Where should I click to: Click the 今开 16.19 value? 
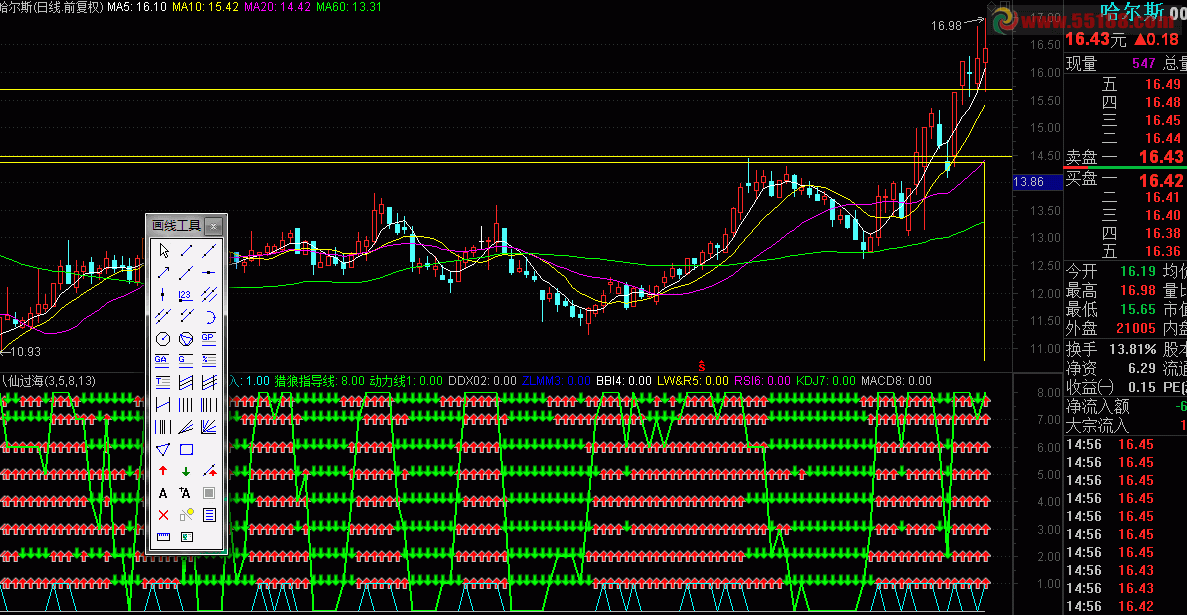[x=1137, y=271]
